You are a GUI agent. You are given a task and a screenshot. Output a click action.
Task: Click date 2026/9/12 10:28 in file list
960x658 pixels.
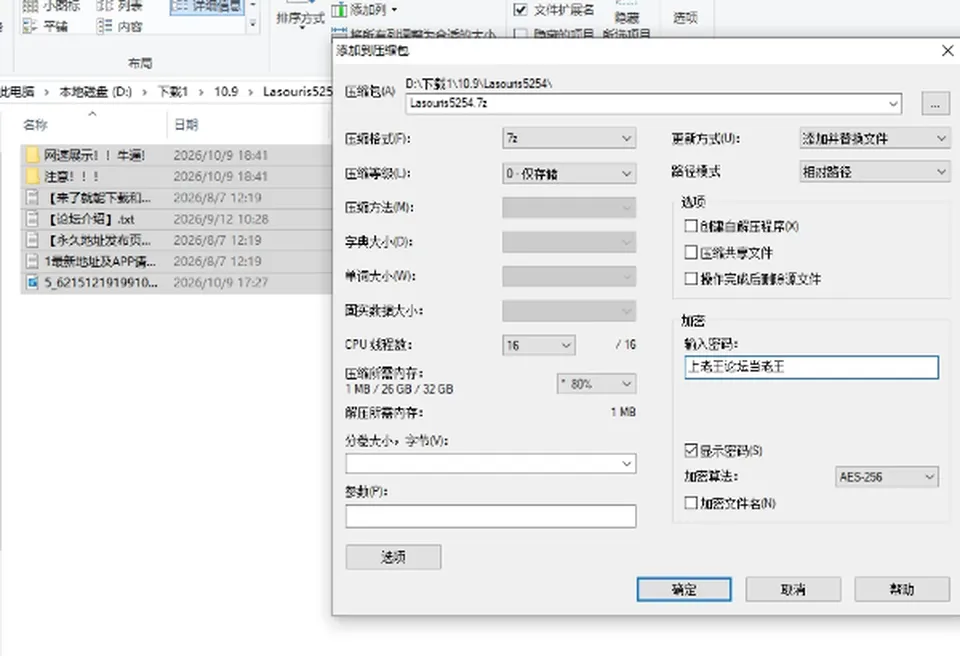click(x=220, y=219)
